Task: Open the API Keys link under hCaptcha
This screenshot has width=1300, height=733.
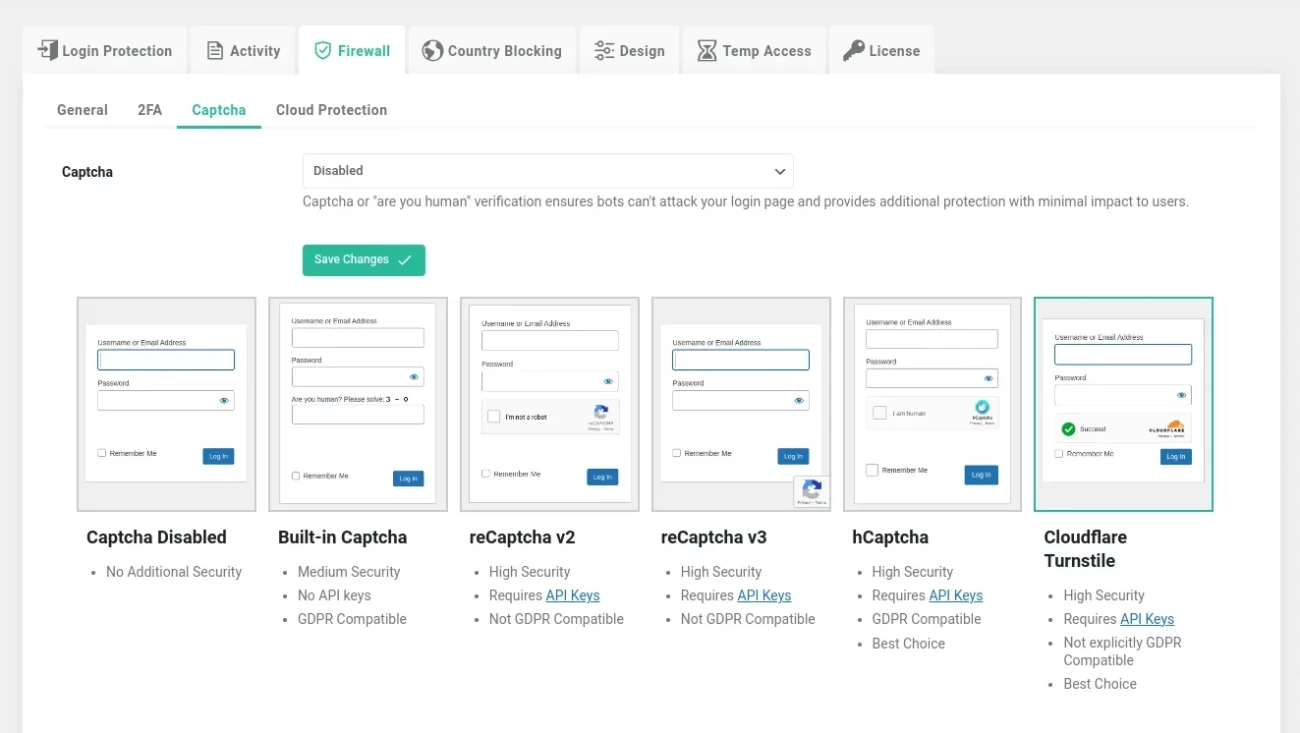Action: 955,595
